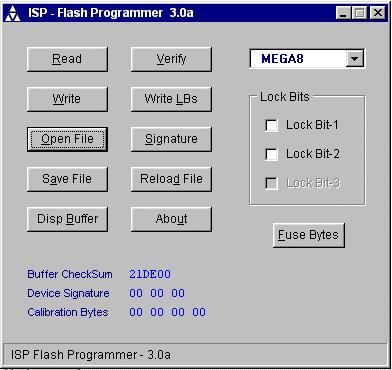Open the About dialog

pos(171,219)
